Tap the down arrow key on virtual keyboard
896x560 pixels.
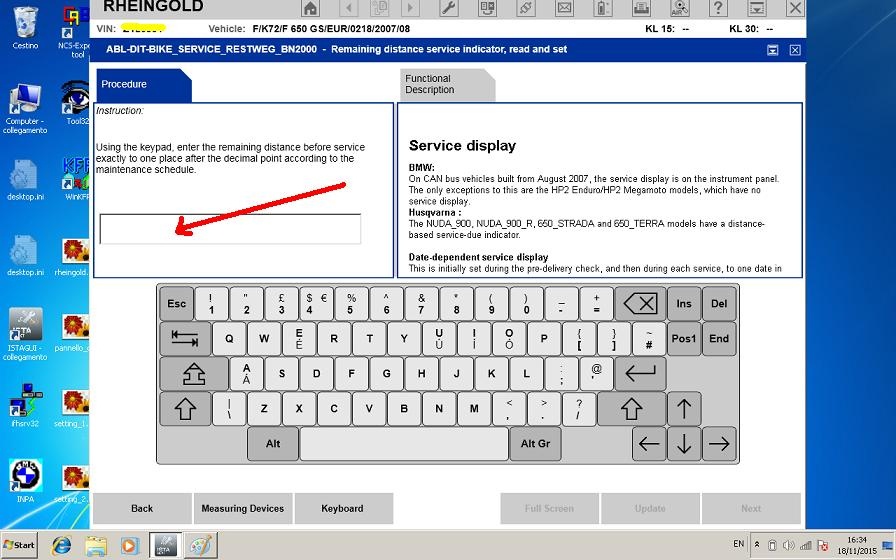(684, 443)
